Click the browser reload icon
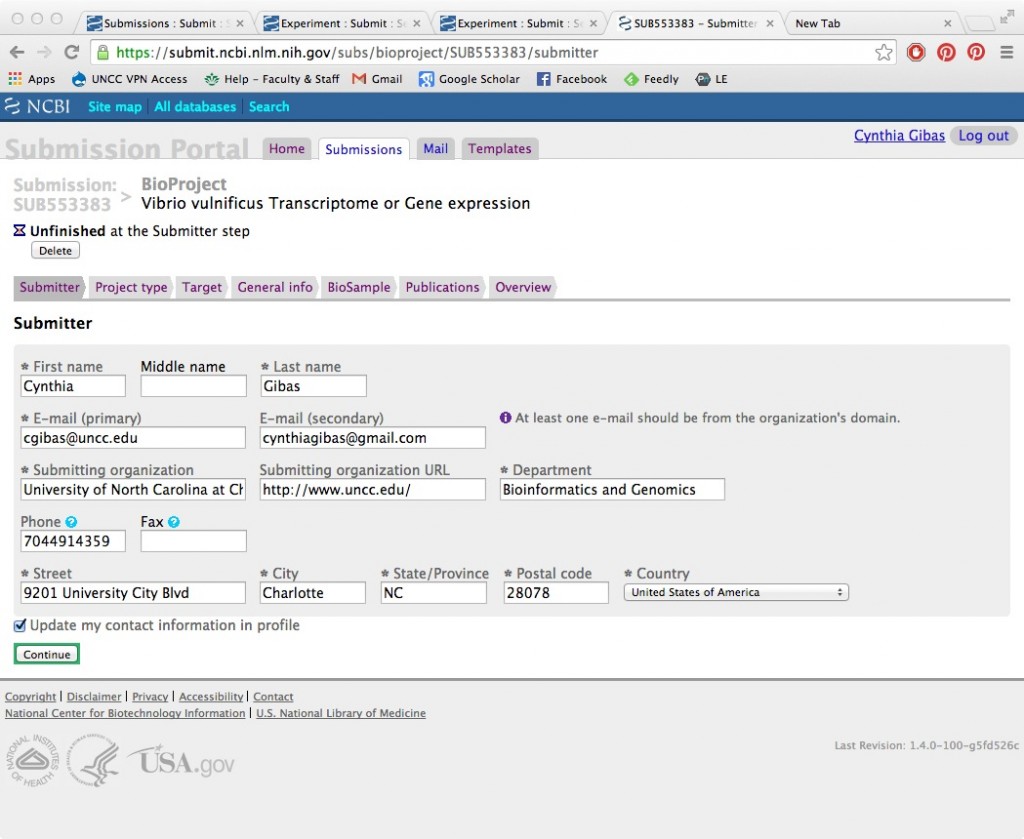The width and height of the screenshot is (1024, 839). [x=71, y=53]
